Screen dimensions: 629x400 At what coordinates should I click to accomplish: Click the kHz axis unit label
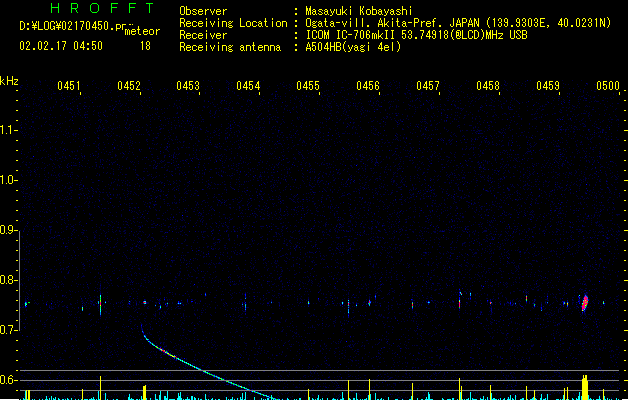coord(9,81)
